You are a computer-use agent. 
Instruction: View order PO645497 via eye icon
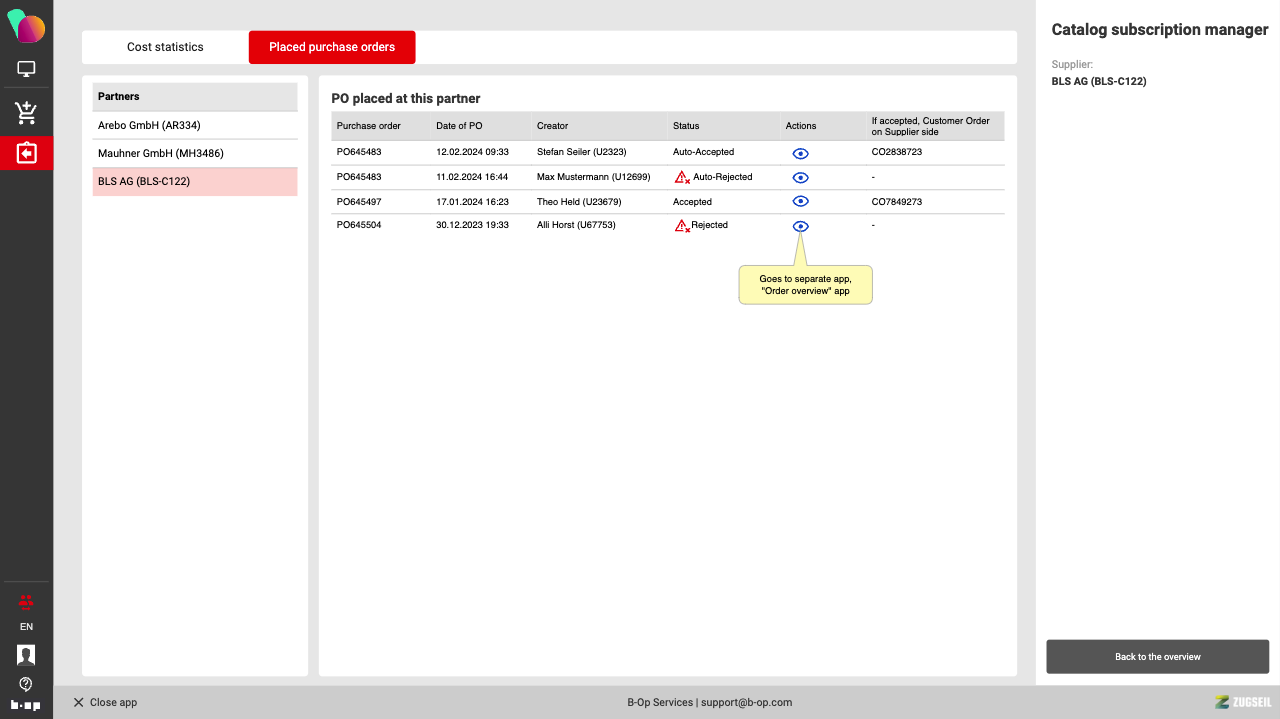pos(800,202)
